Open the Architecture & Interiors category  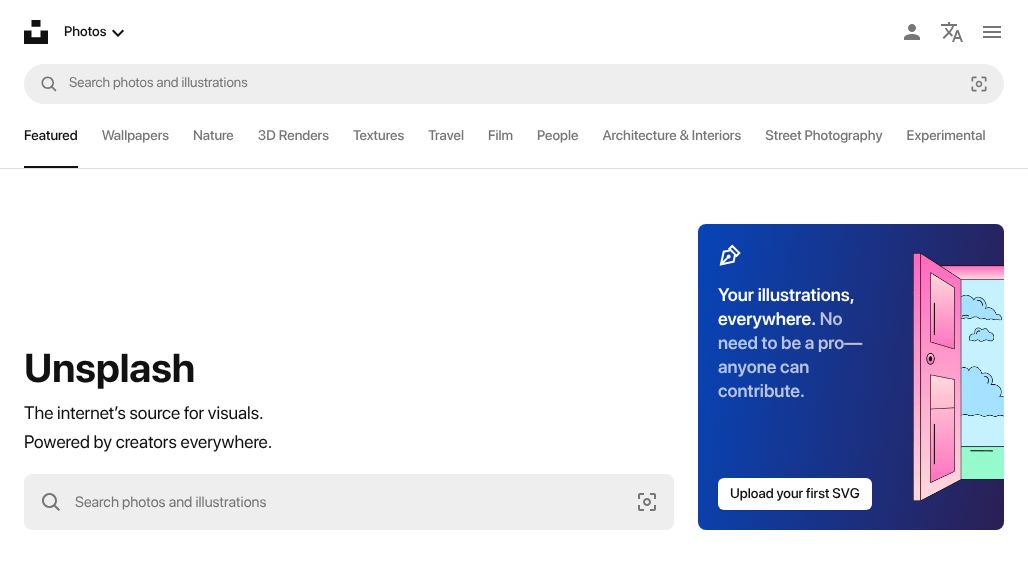[671, 136]
